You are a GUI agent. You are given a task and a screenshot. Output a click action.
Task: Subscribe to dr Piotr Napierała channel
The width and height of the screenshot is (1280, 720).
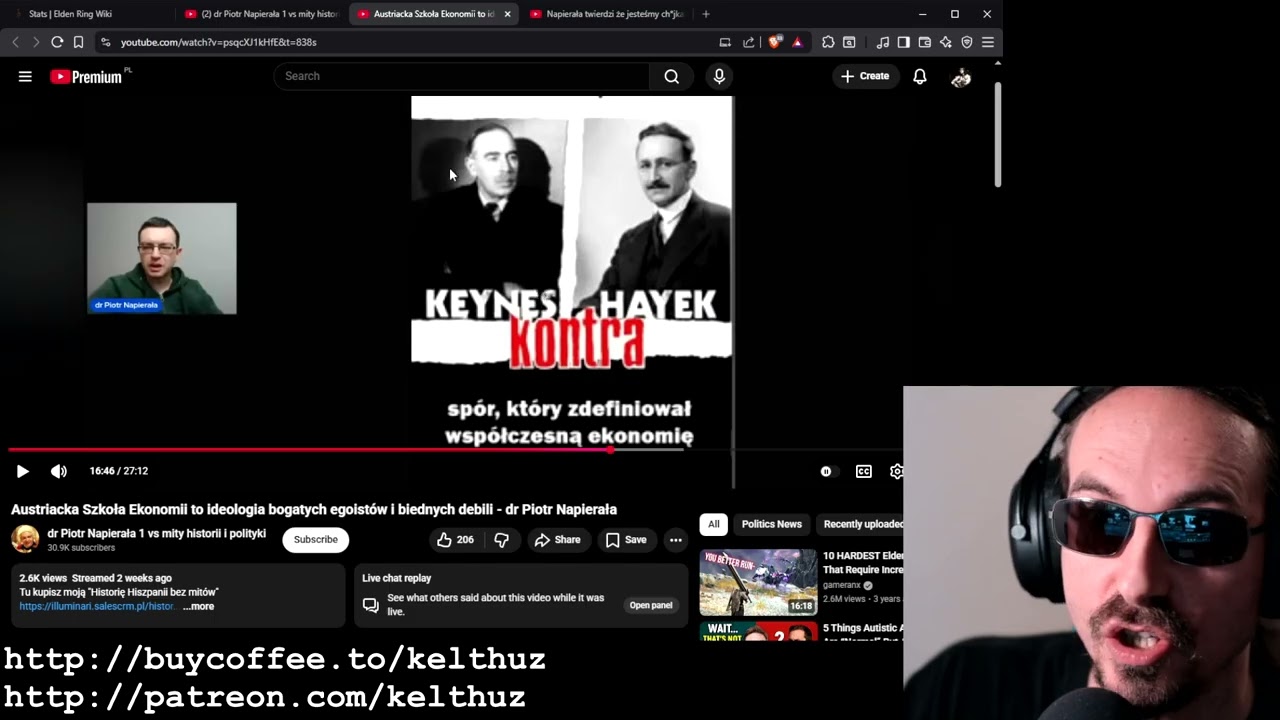click(315, 540)
